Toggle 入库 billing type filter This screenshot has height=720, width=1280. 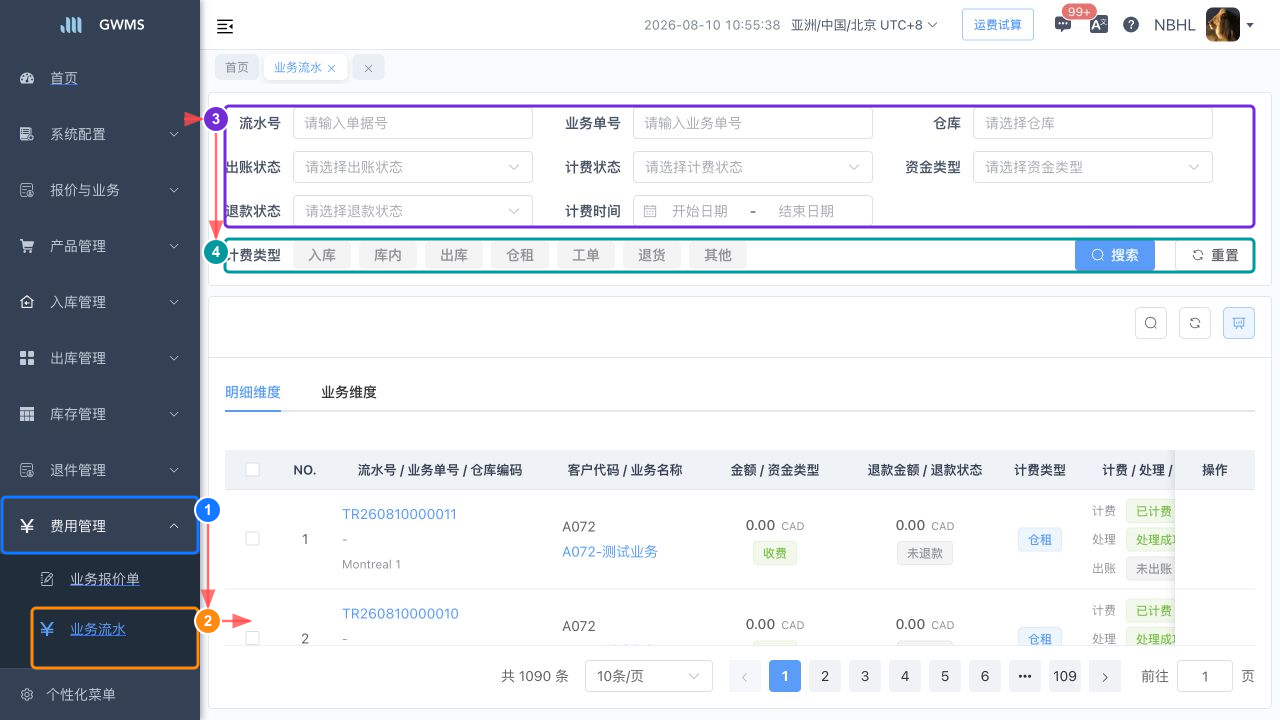tap(322, 255)
